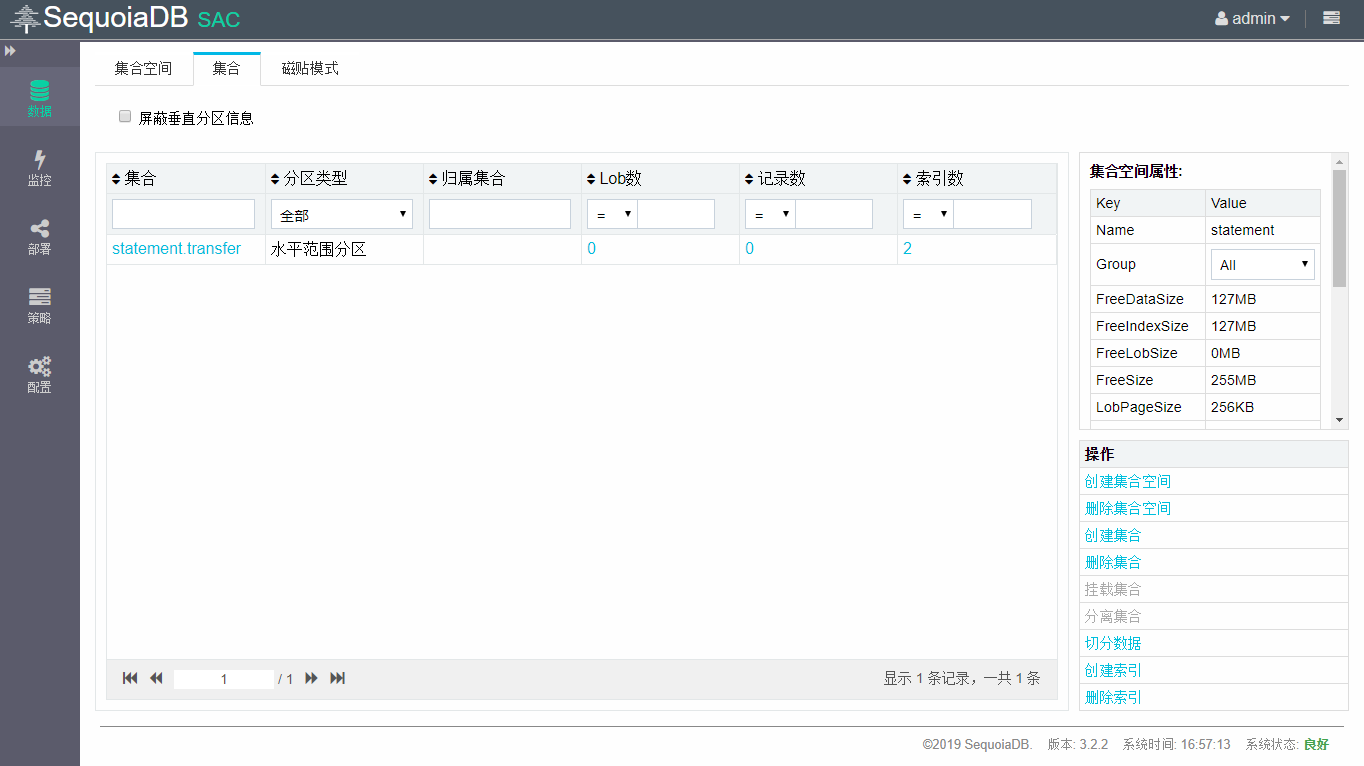Open the top-right server list icon

tap(1331, 18)
